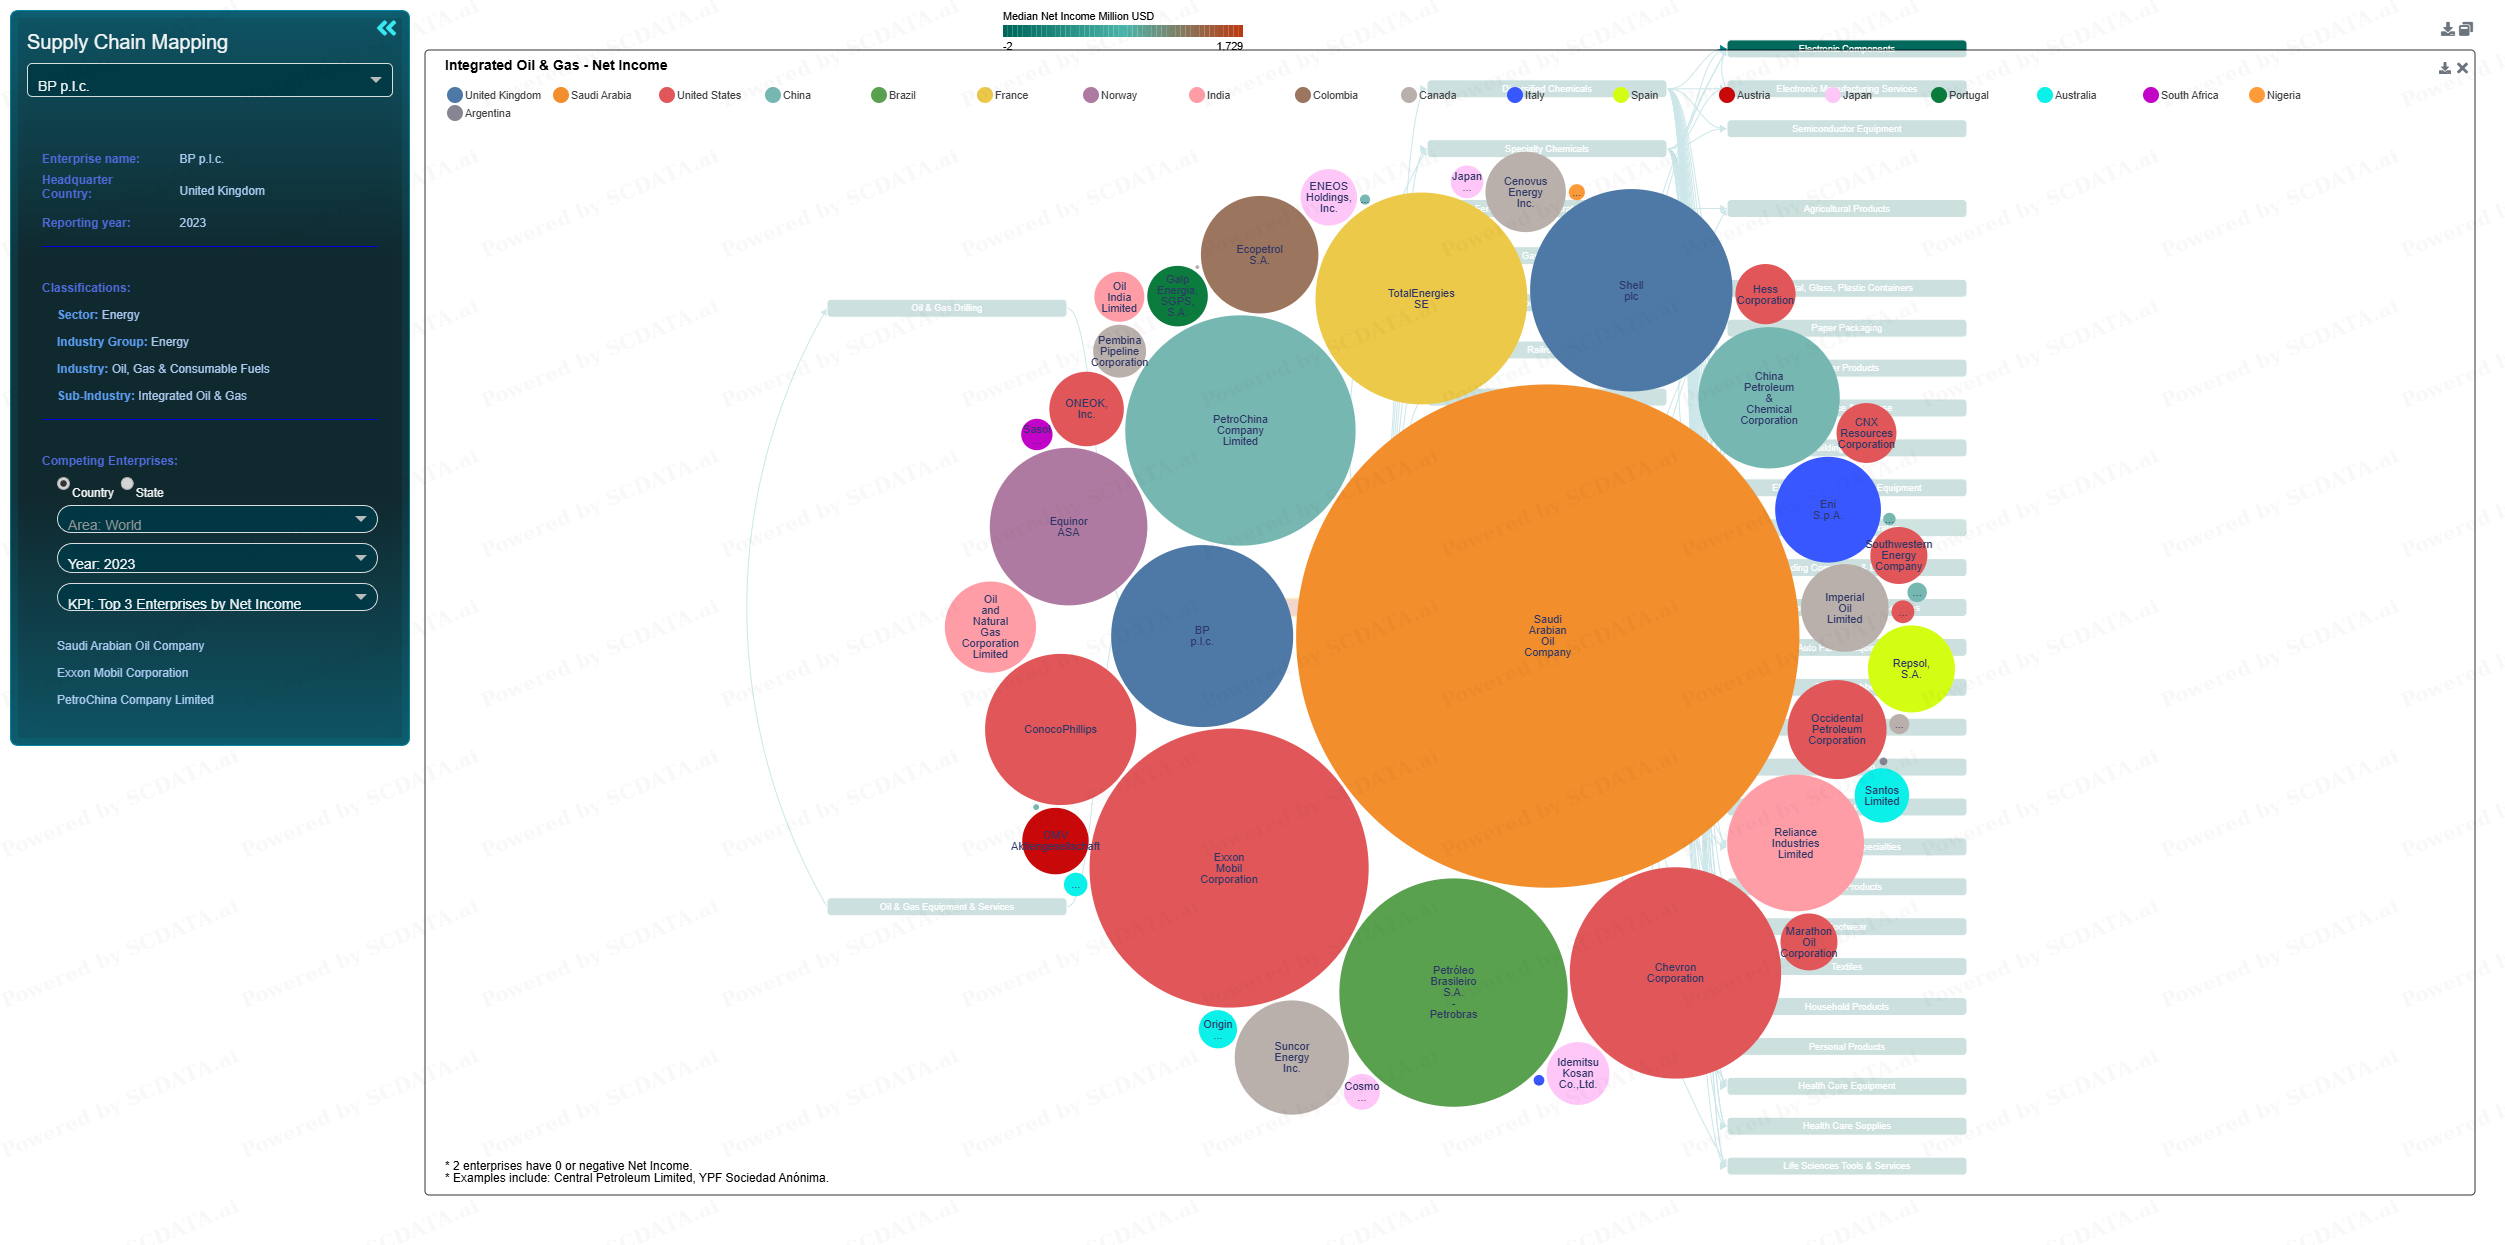Toggle United States in the chart legend

click(700, 95)
